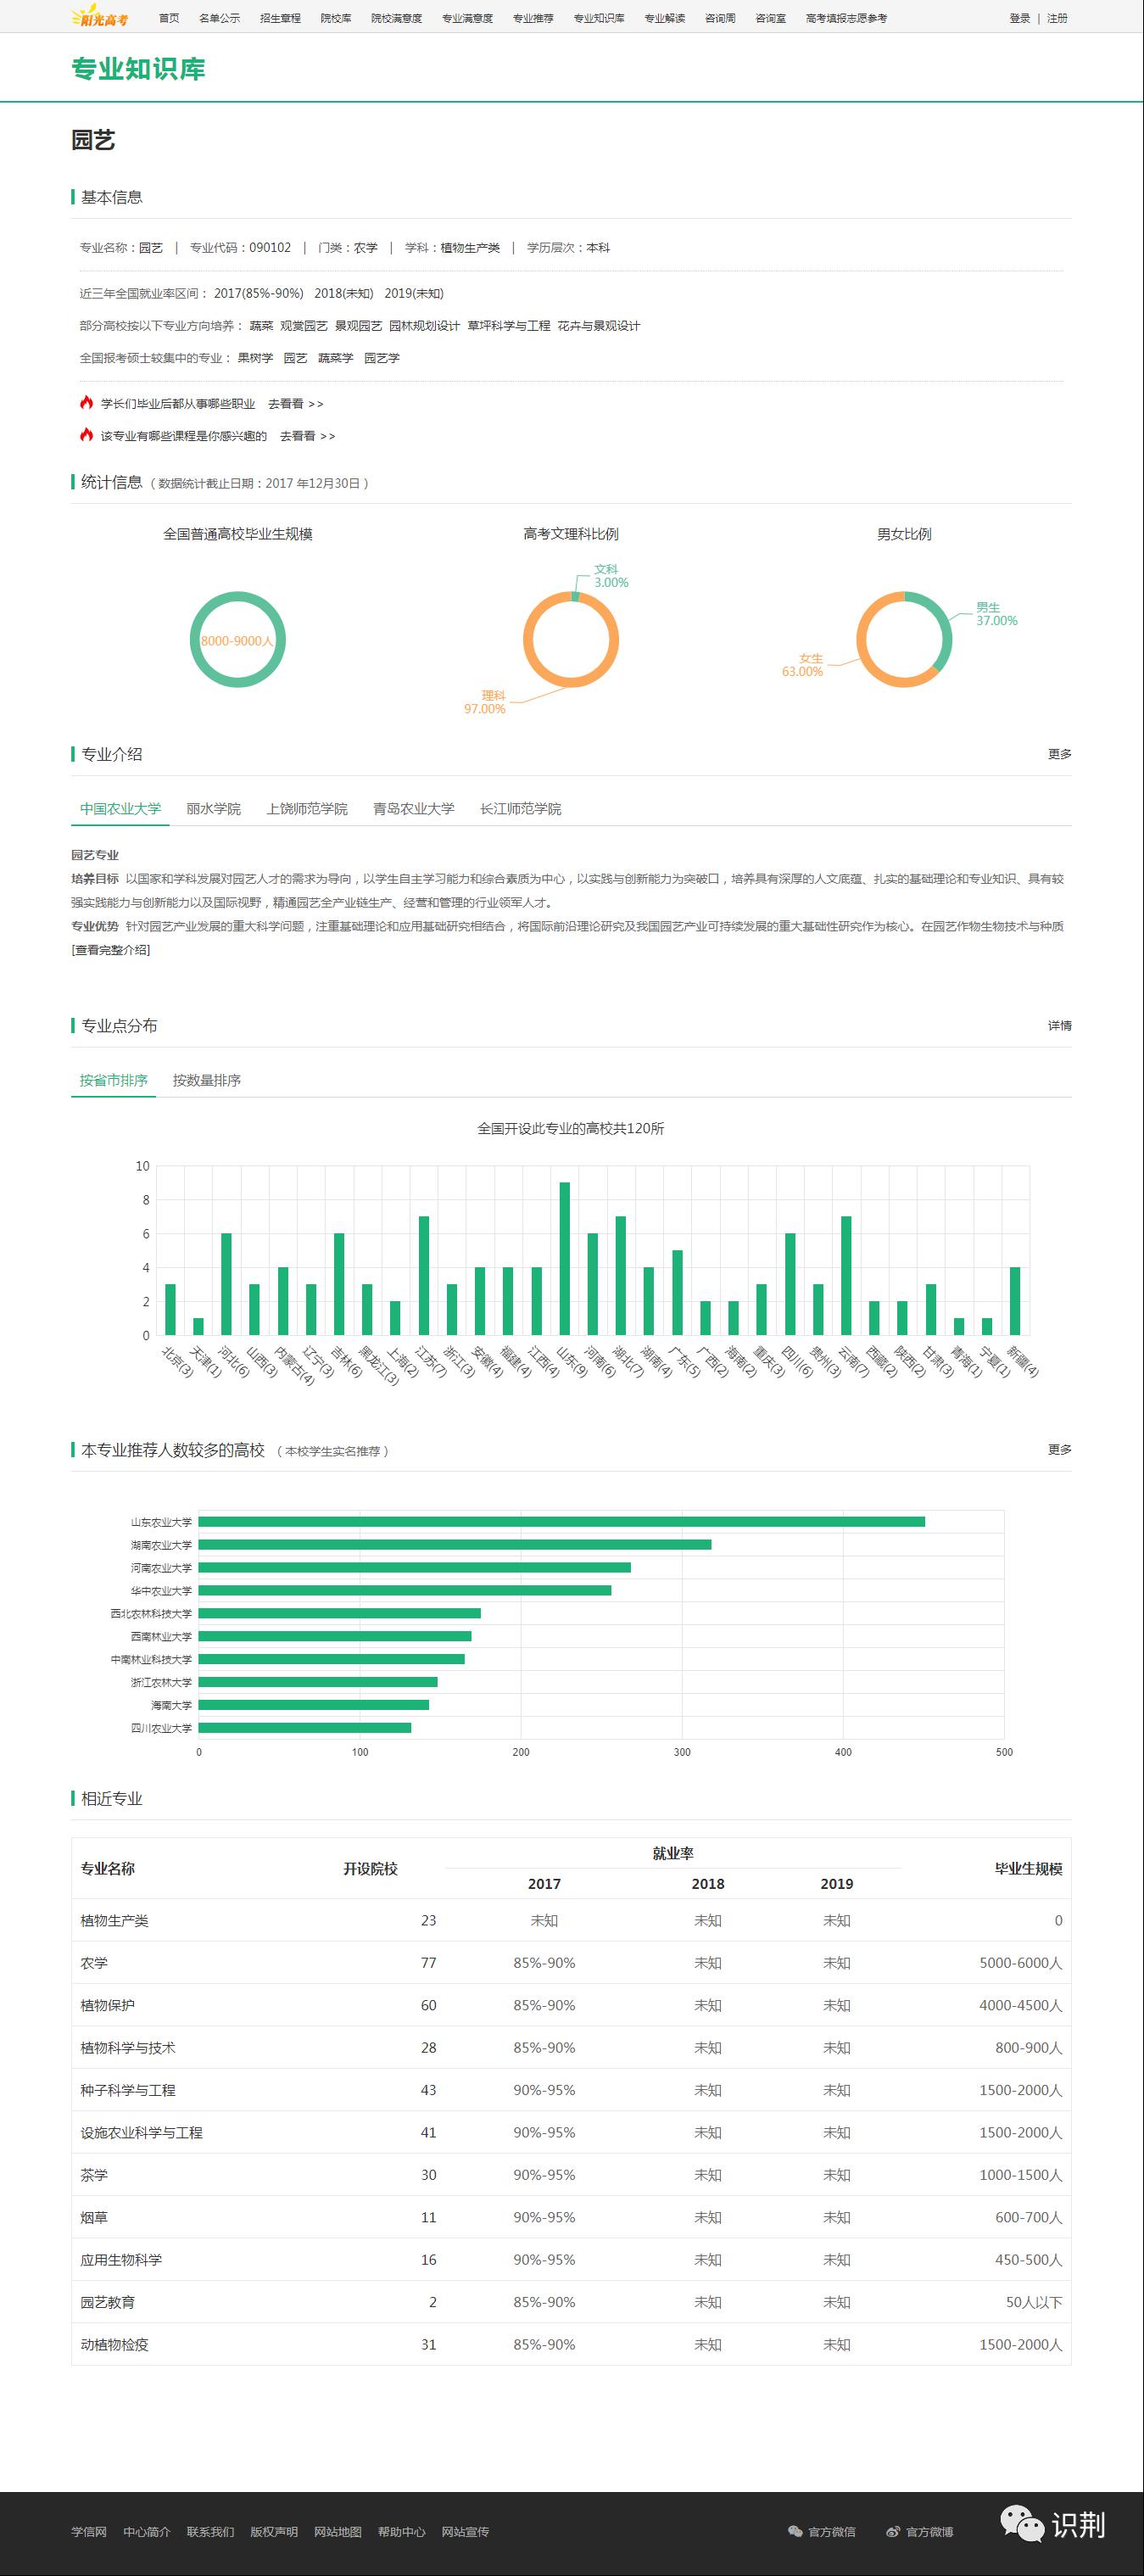
Task: Click 更多 in the 专业介绍 section
Action: coord(1060,754)
